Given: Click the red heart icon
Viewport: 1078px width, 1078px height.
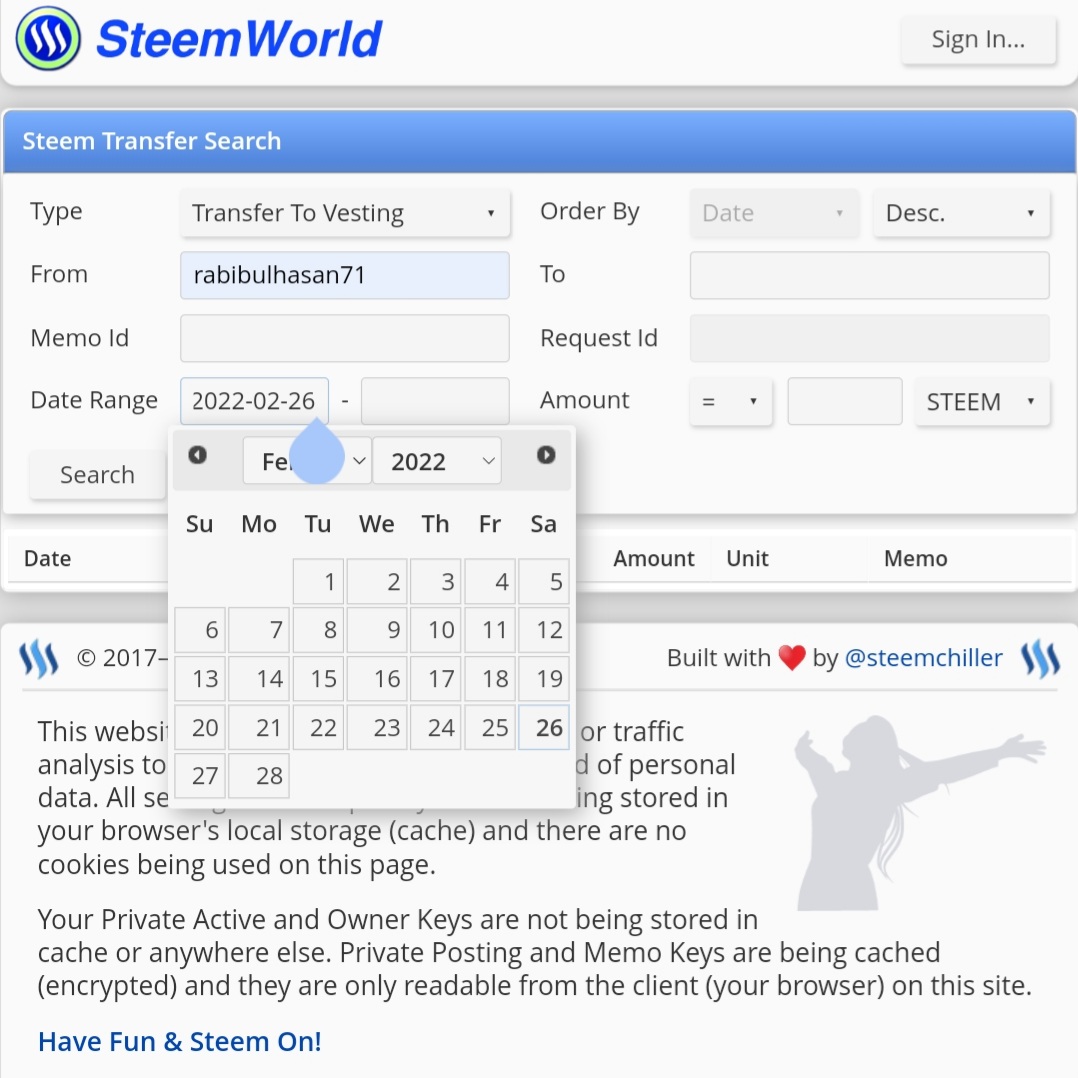Looking at the screenshot, I should pos(791,658).
